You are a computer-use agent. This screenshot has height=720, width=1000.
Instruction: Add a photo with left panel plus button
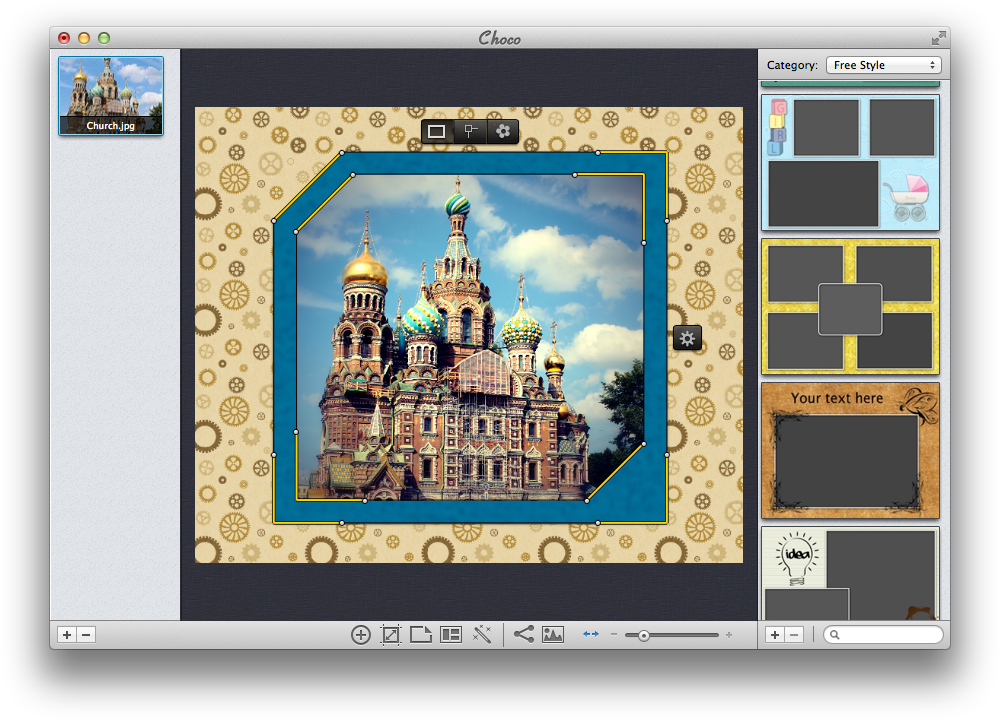[67, 634]
